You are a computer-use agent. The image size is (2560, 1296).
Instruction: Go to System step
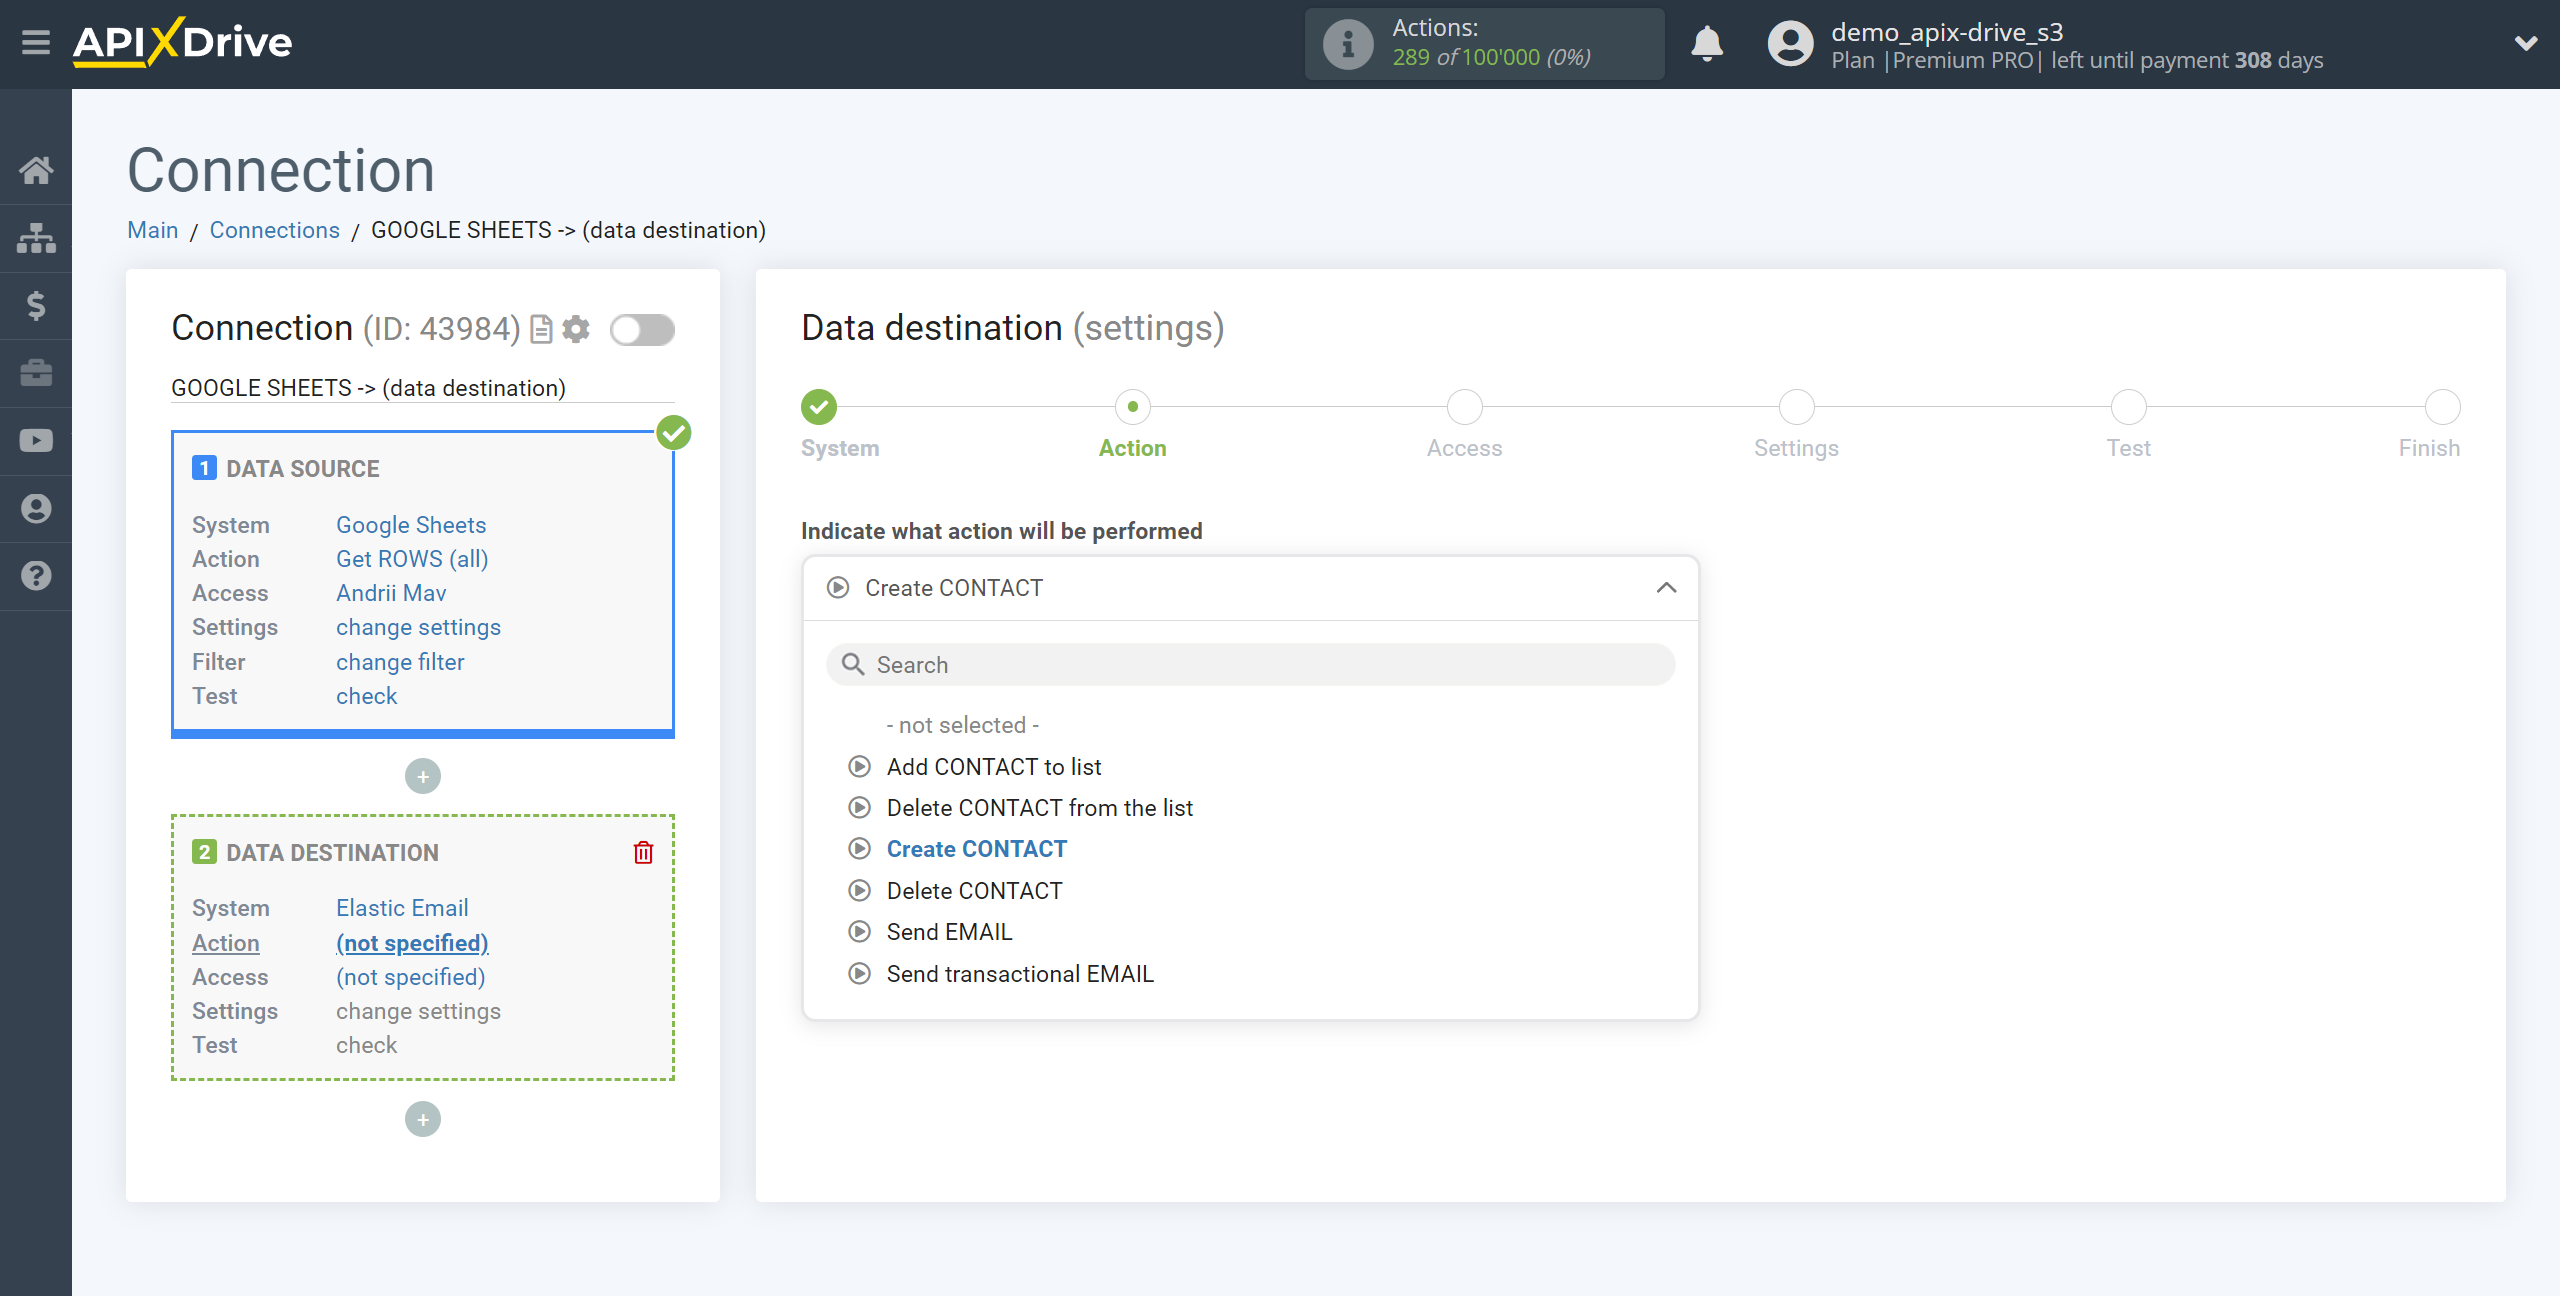819,407
